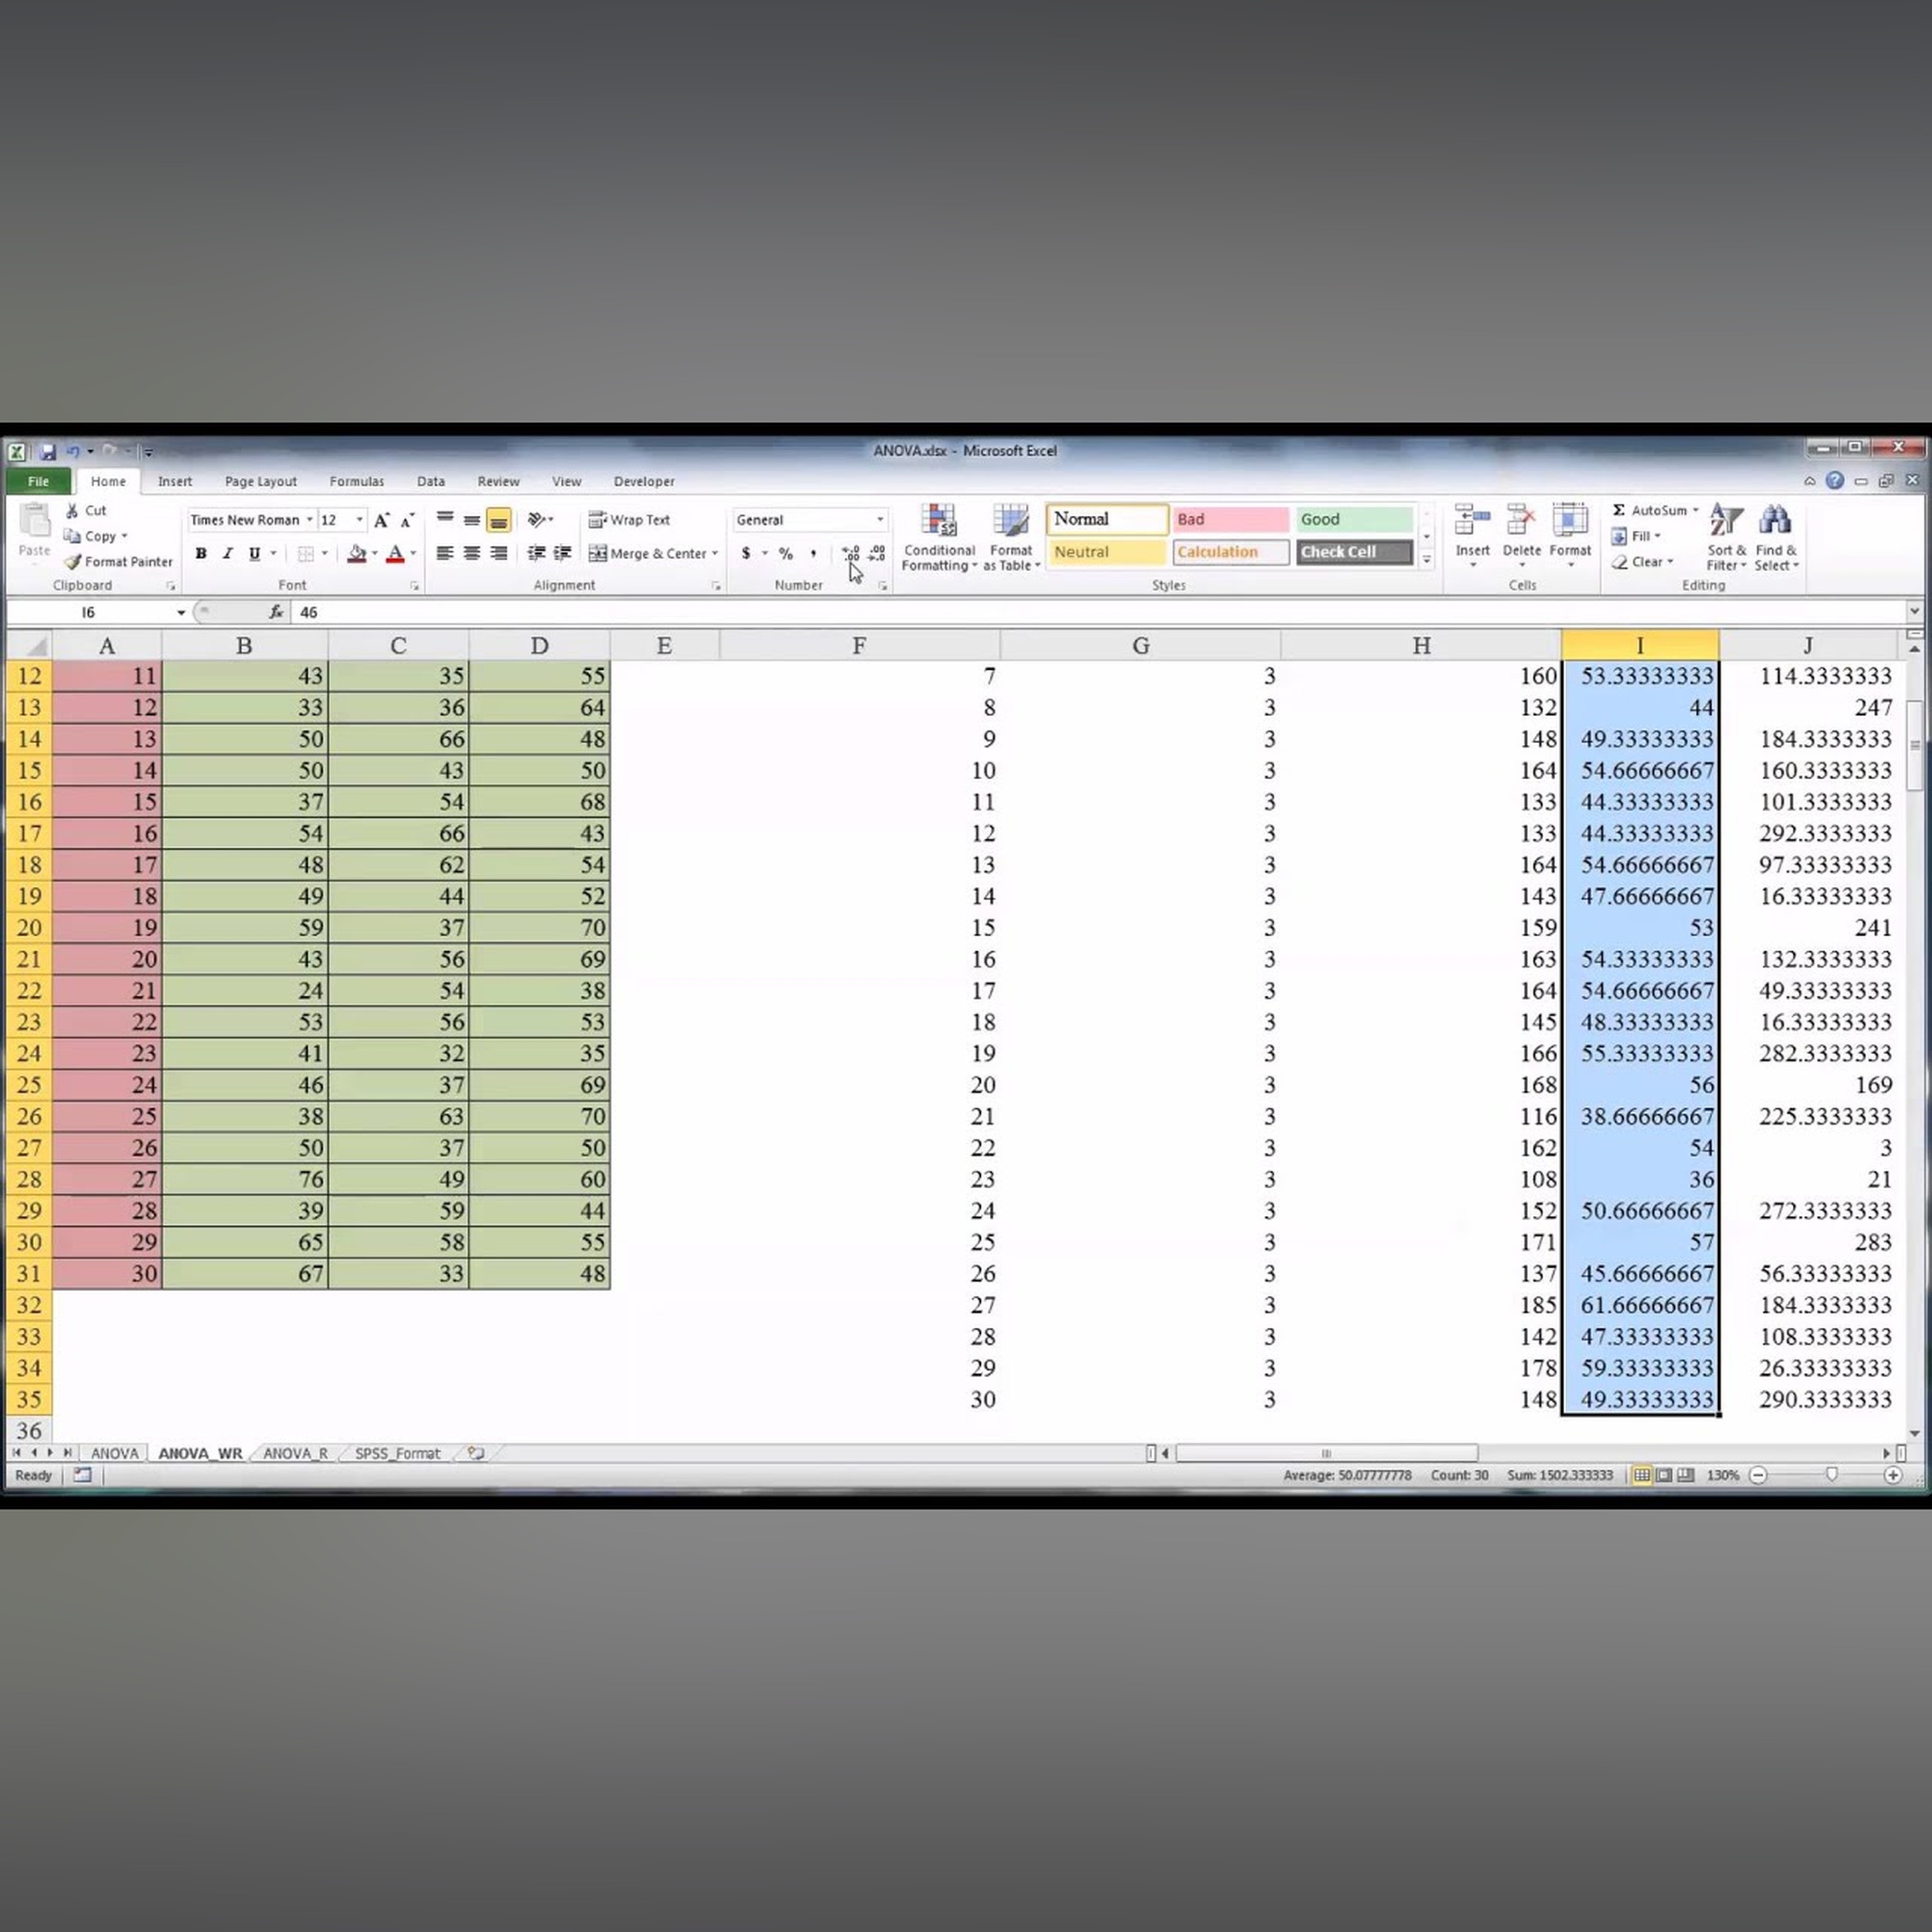Click the Increase Font Size icon

click(381, 520)
